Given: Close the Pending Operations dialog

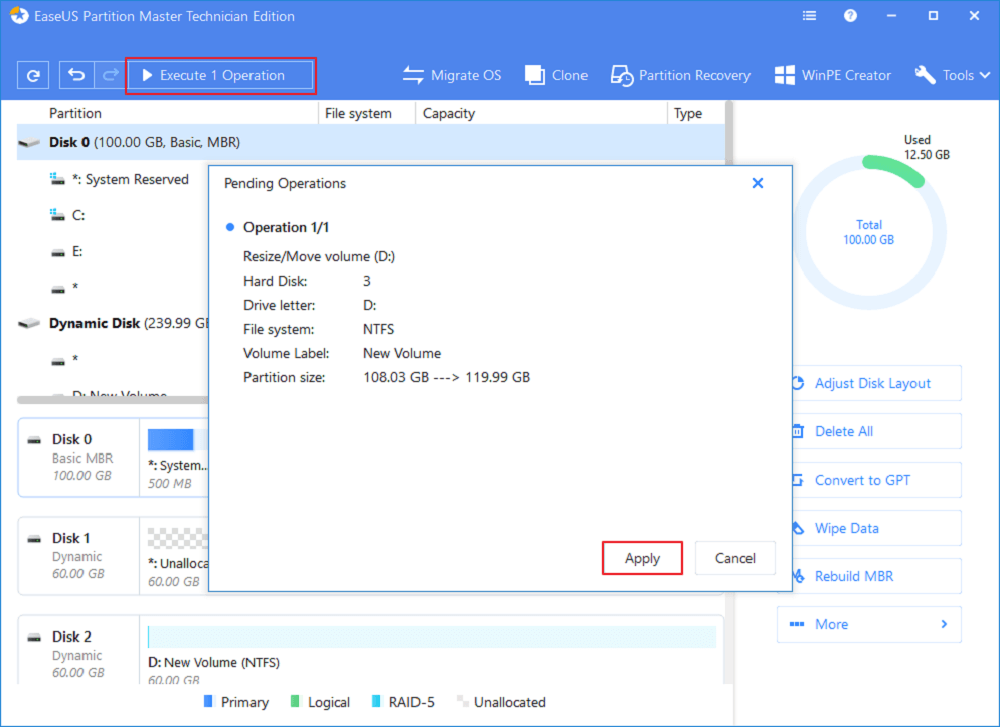Looking at the screenshot, I should 758,183.
